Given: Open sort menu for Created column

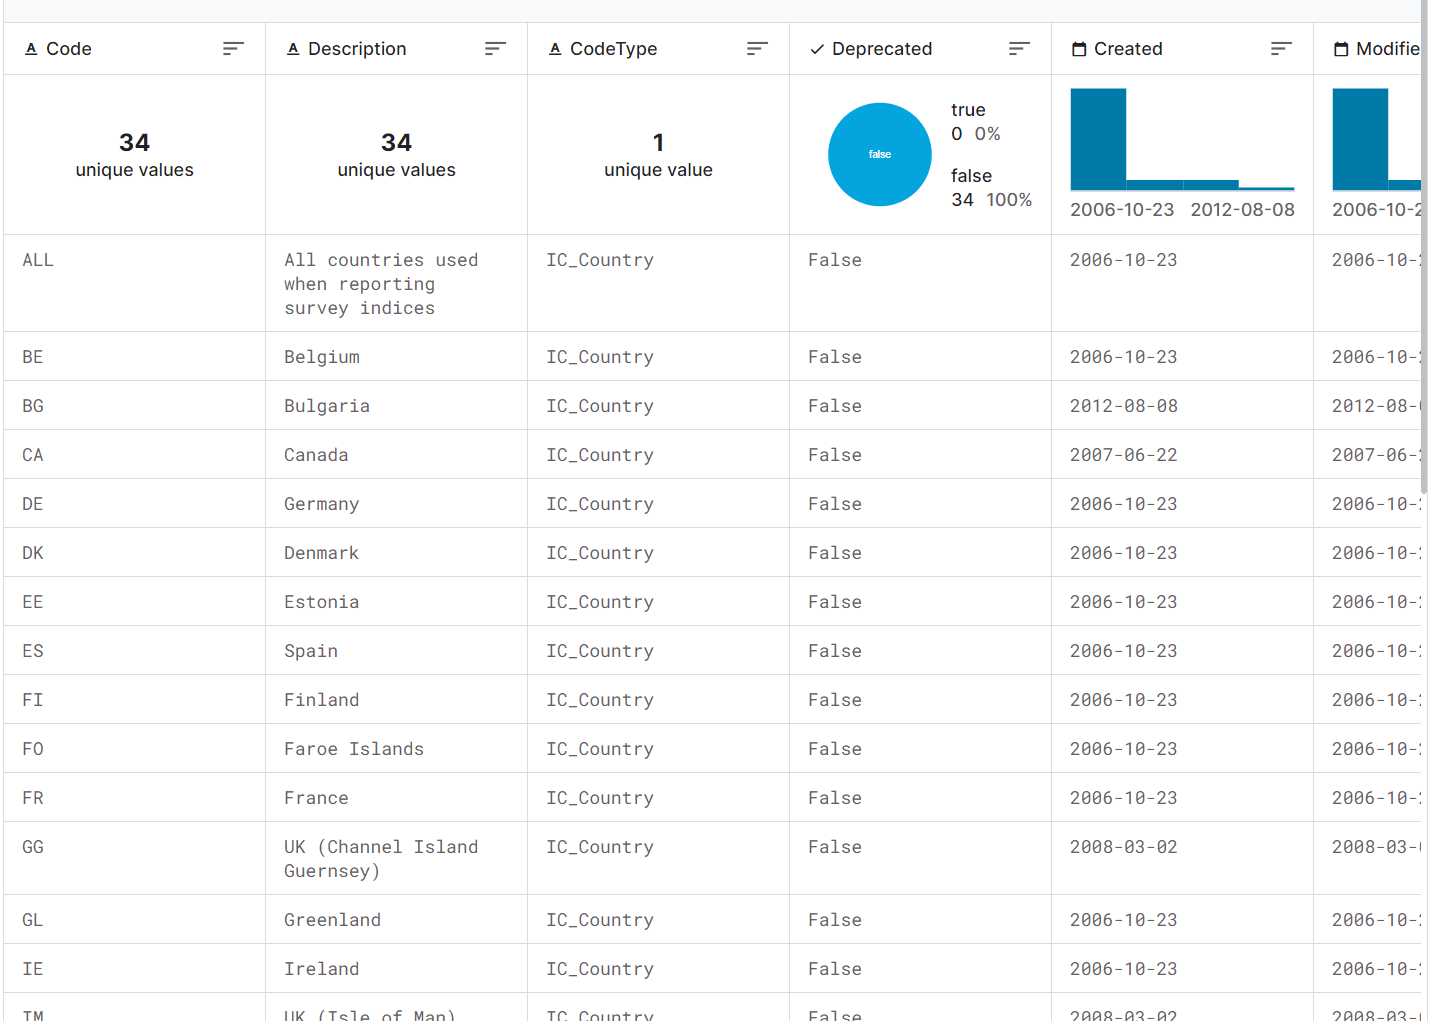Looking at the screenshot, I should (1281, 49).
